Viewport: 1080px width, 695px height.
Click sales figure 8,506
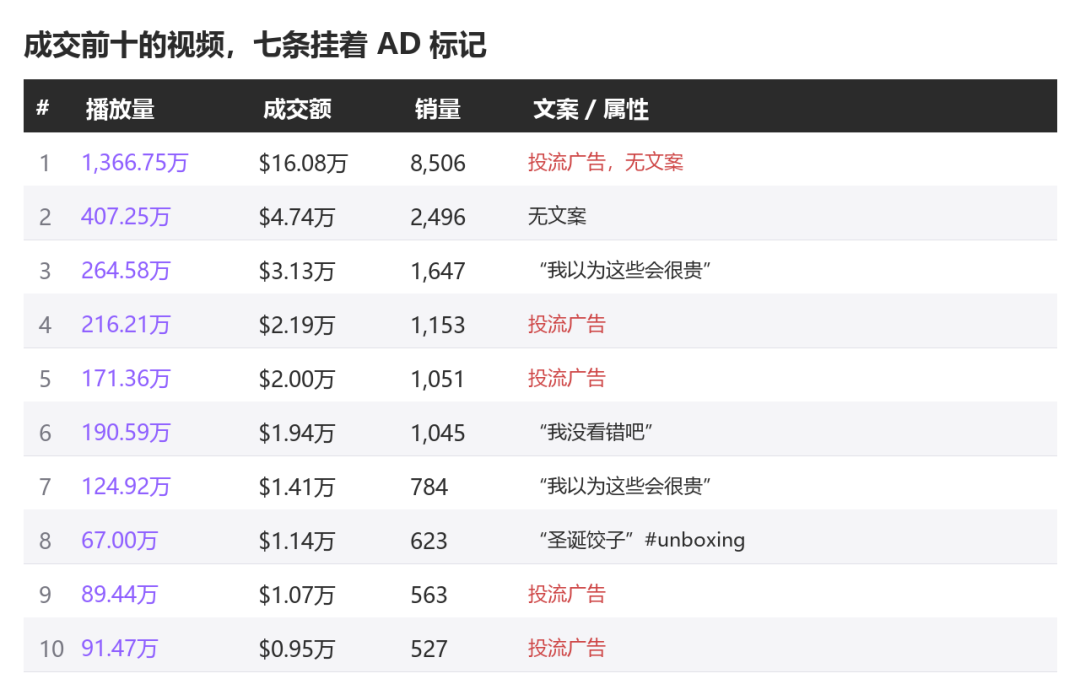click(438, 163)
